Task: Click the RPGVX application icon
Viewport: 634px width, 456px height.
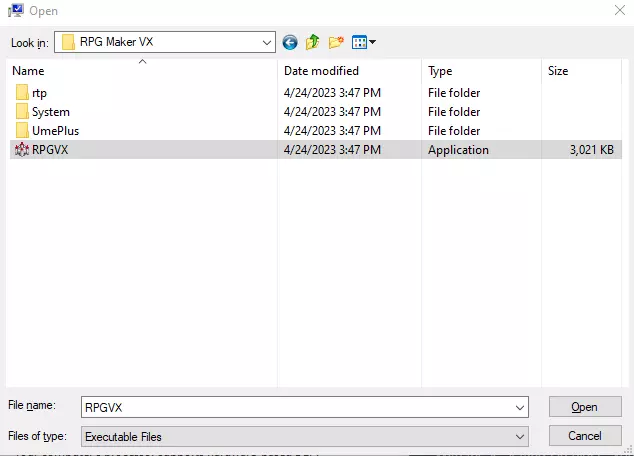Action: [x=22, y=150]
